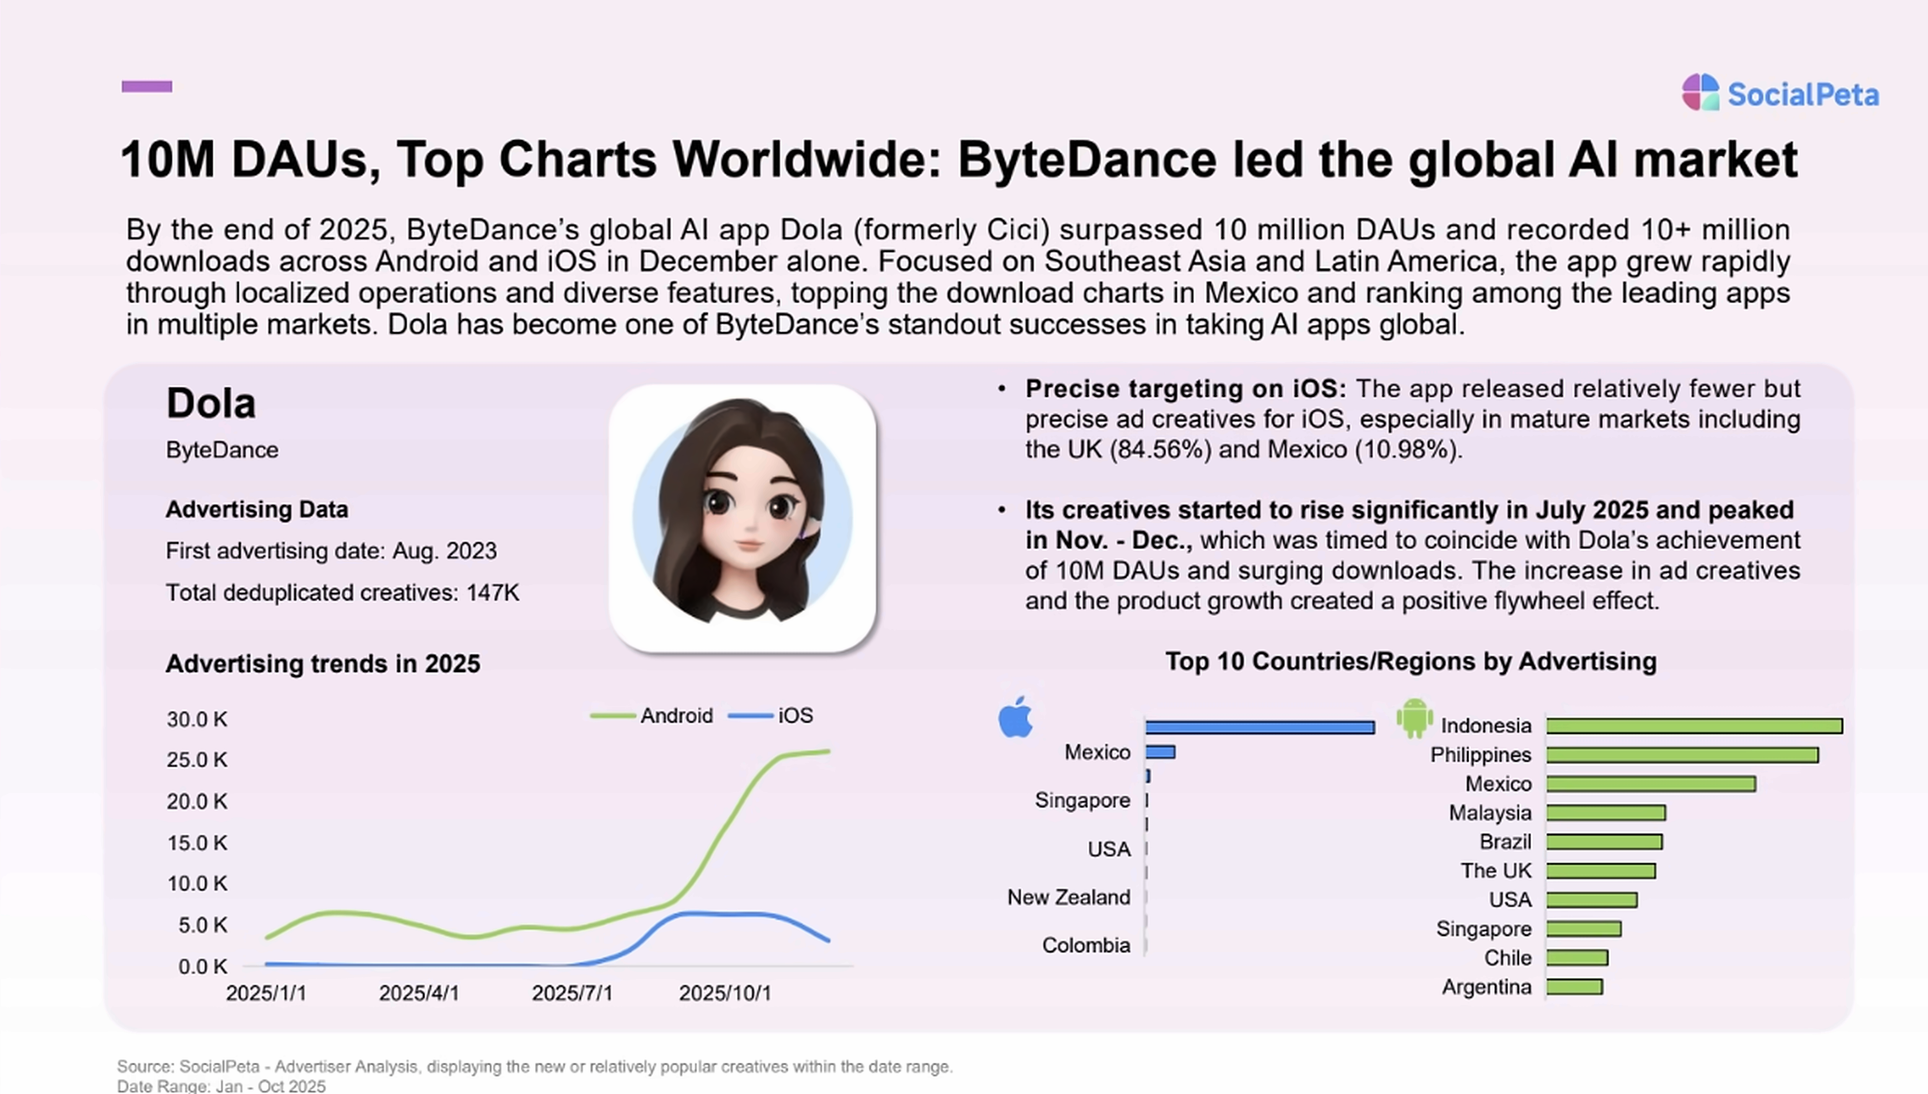Click the SocialPeta logo icon
The width and height of the screenshot is (1928, 1094).
pos(1700,93)
